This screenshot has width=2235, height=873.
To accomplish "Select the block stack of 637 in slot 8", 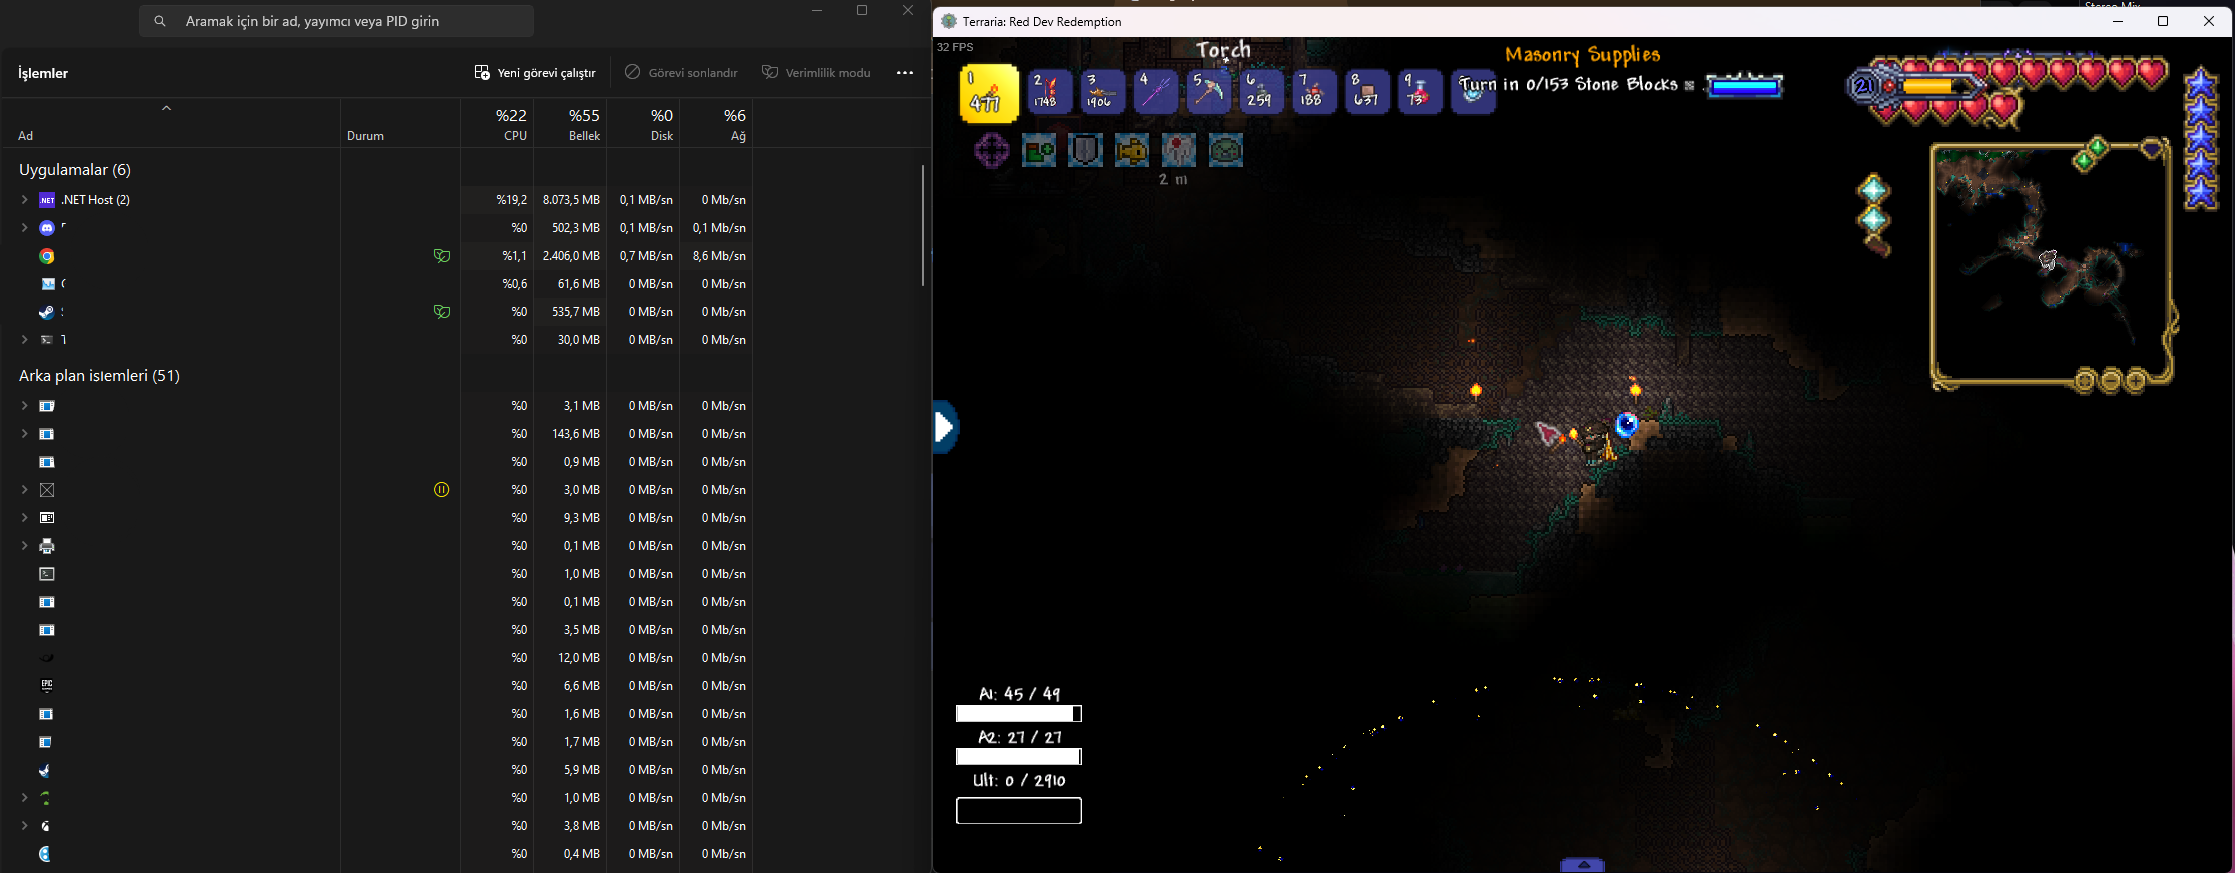I will coord(1367,92).
